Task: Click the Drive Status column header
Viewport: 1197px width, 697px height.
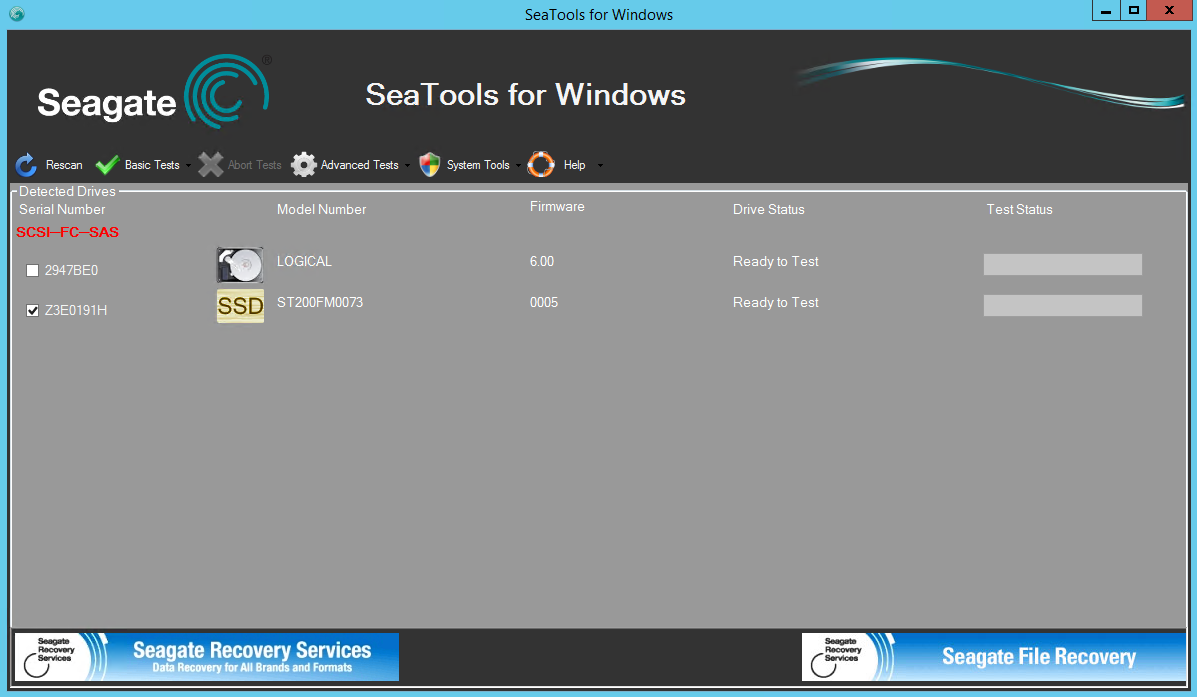Action: [x=769, y=209]
